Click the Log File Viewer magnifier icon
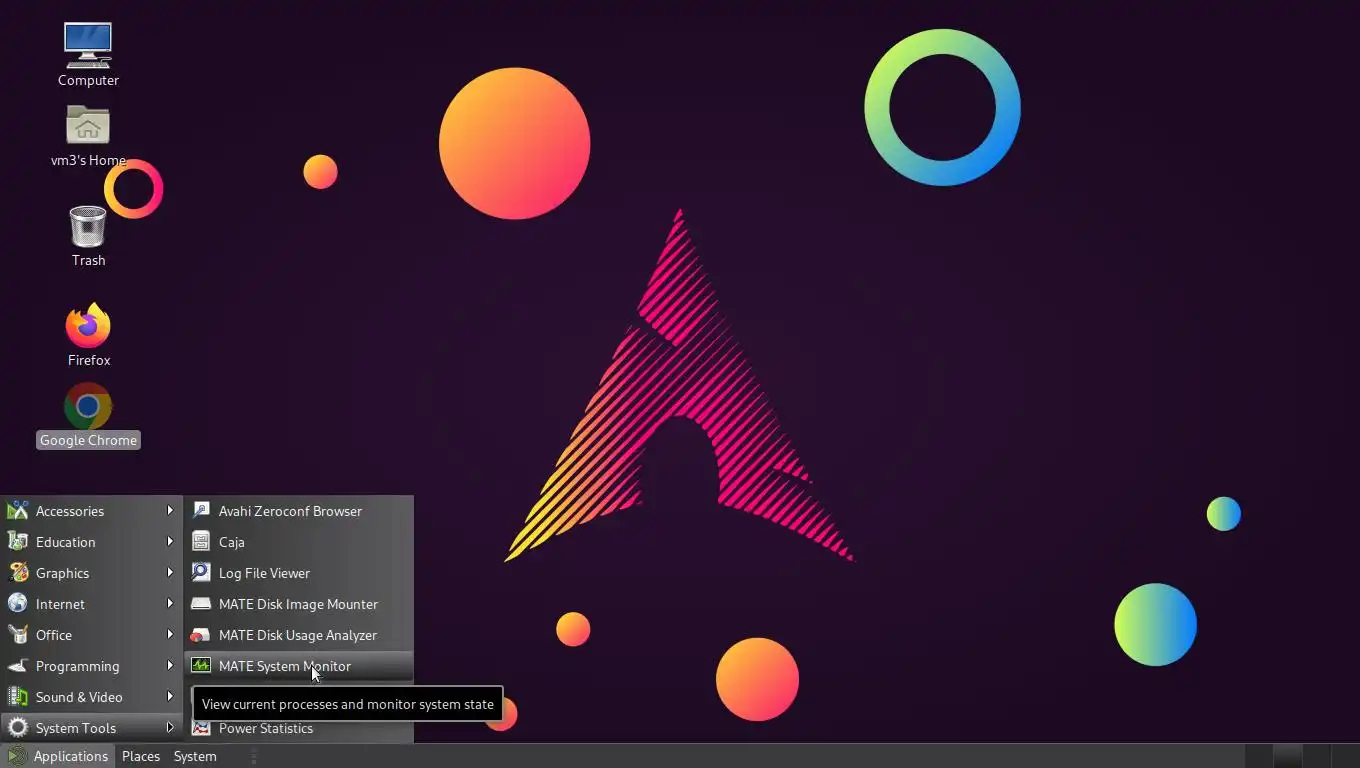Screen dimensions: 1360x768 click(x=201, y=573)
